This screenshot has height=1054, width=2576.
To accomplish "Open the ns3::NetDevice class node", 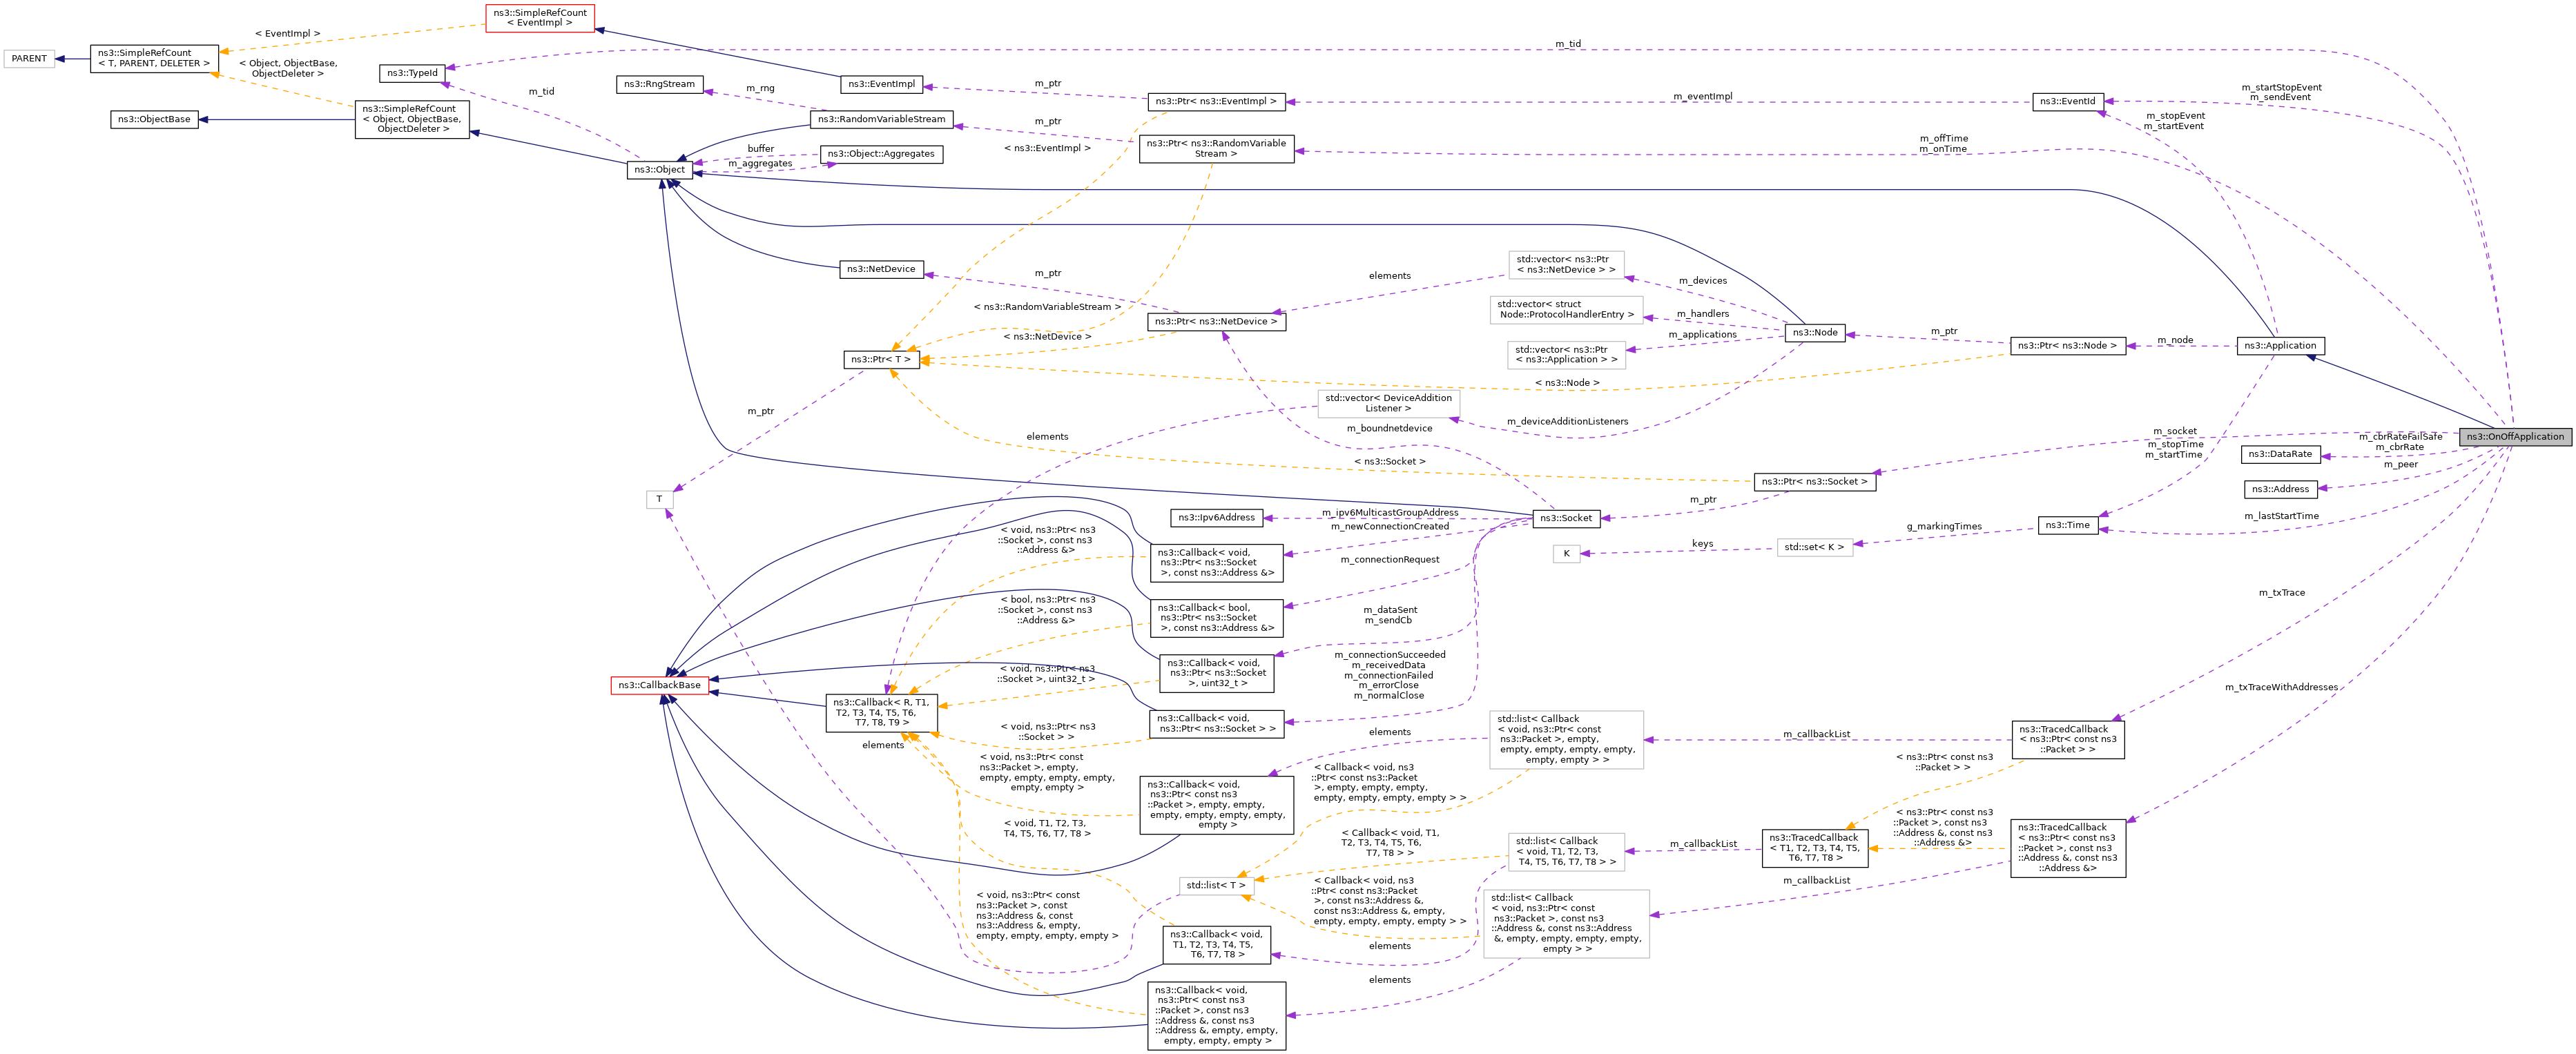I will (880, 269).
